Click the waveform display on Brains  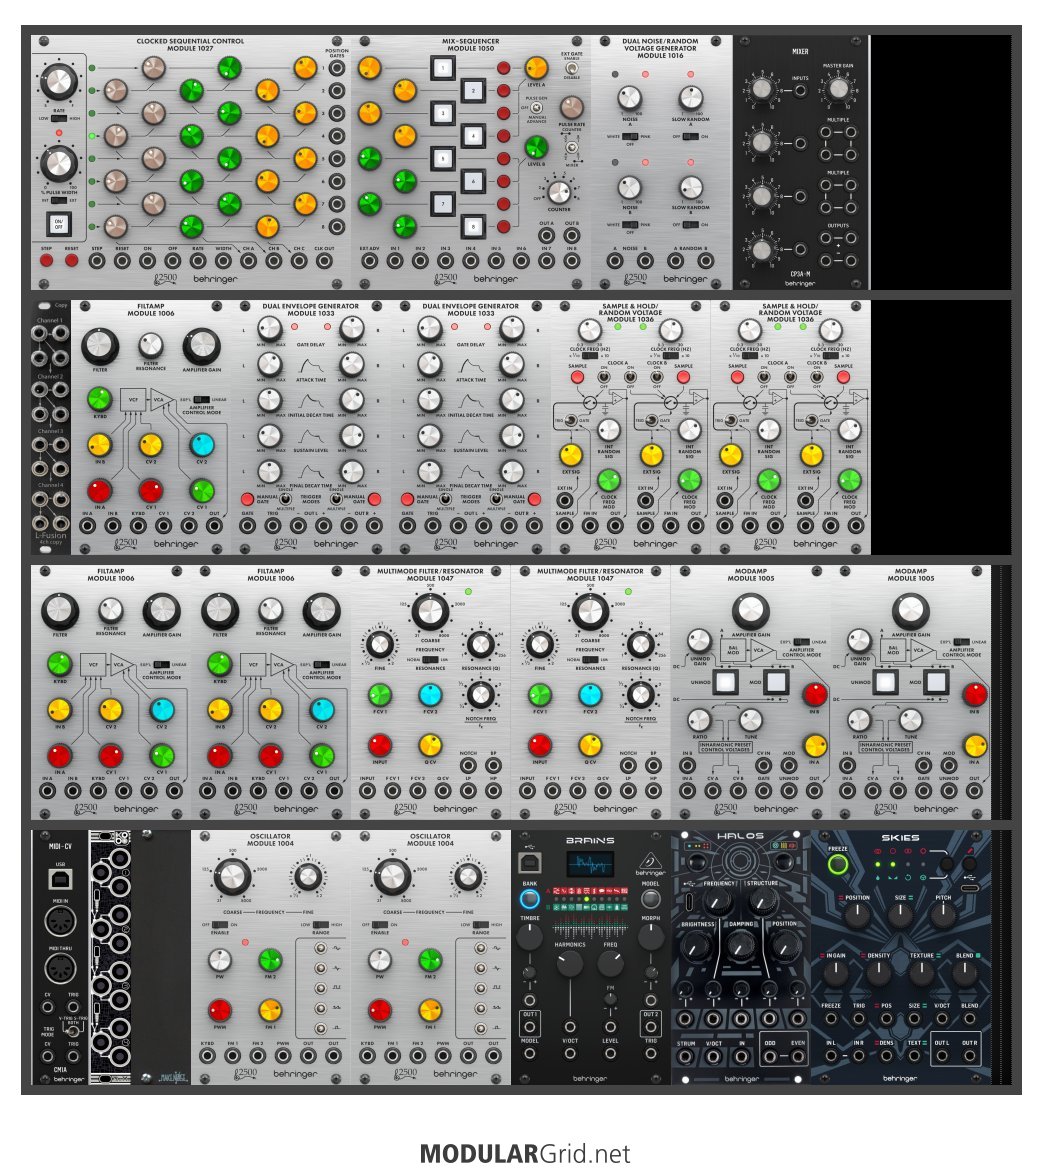pos(590,865)
